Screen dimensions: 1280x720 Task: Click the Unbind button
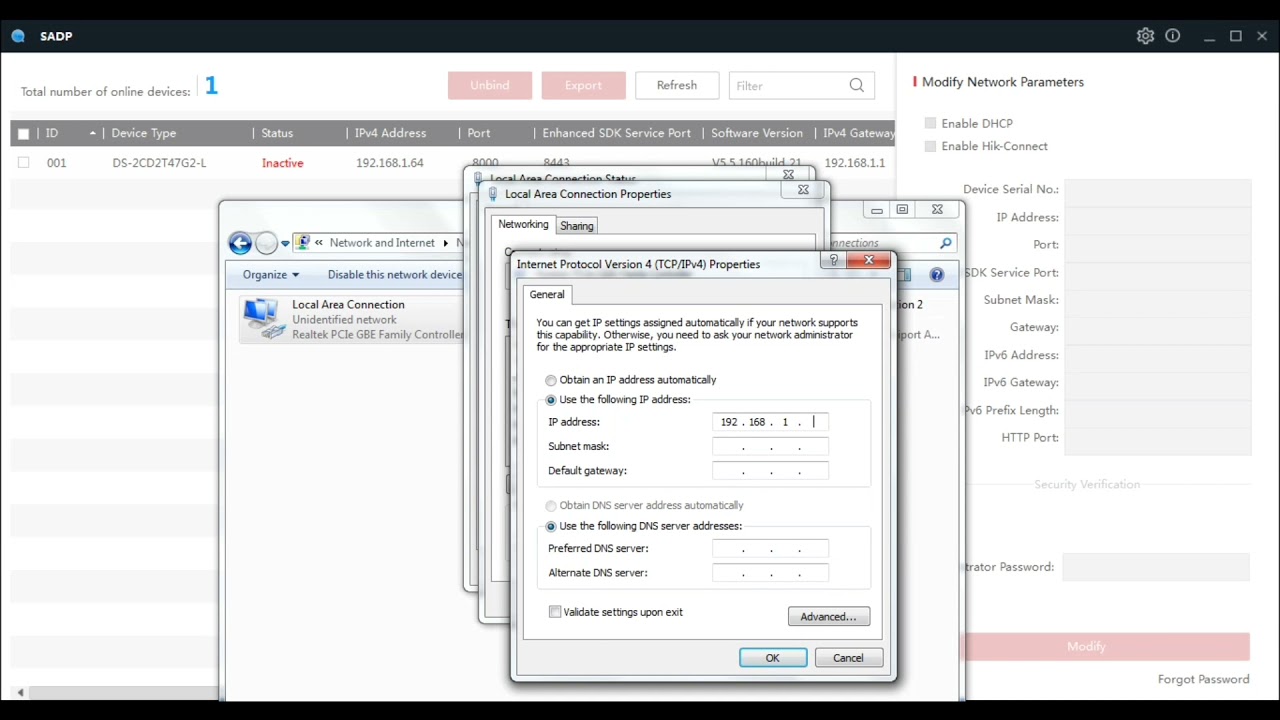pos(490,85)
